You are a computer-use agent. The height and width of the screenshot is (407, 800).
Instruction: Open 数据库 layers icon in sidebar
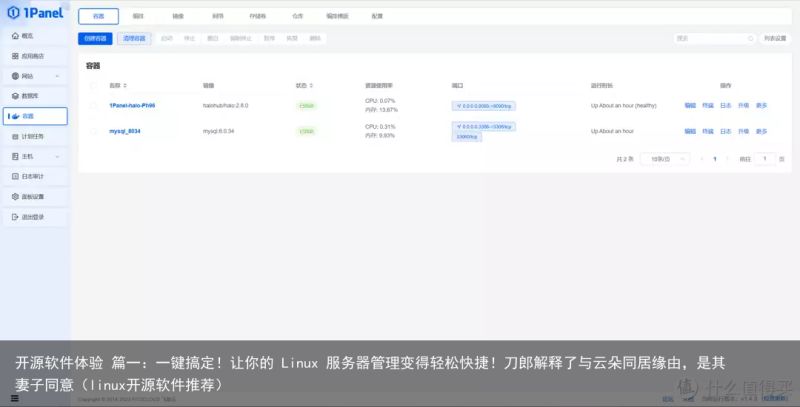pyautogui.click(x=15, y=96)
